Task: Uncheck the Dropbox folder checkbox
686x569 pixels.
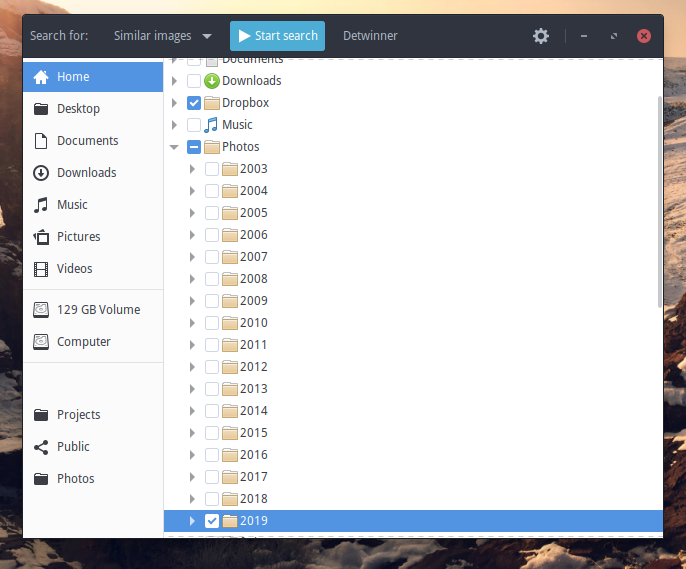Action: click(194, 103)
